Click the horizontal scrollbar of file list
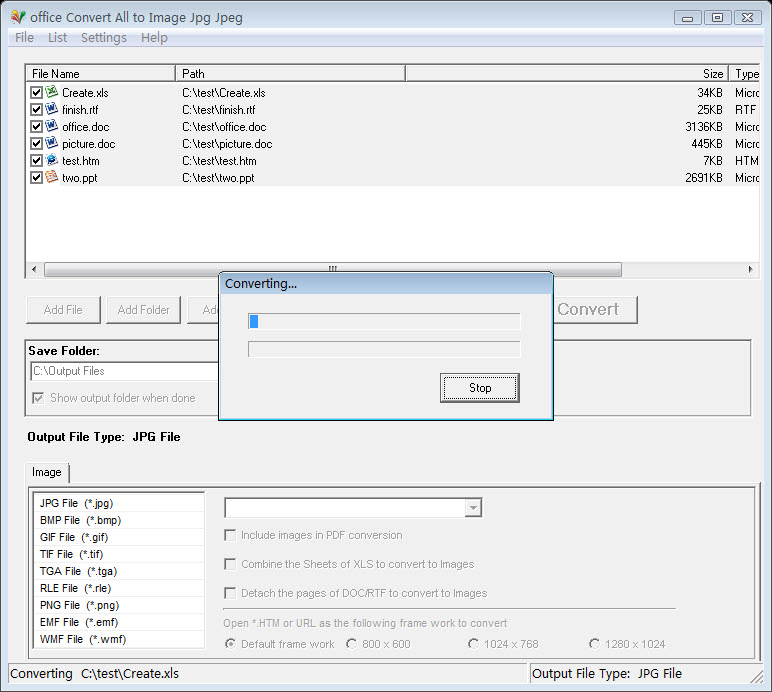Screen dimensions: 772x692 [x=332, y=269]
